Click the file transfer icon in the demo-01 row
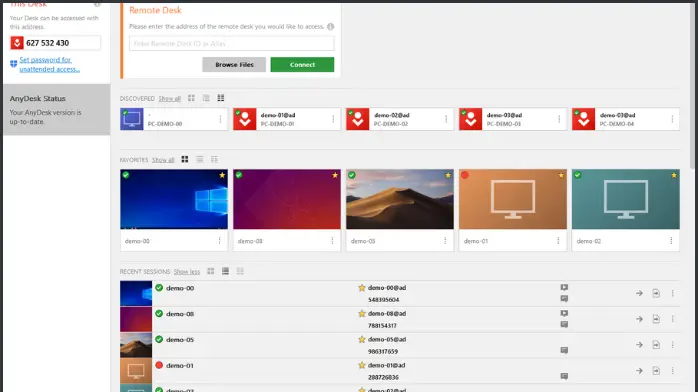 (656, 371)
